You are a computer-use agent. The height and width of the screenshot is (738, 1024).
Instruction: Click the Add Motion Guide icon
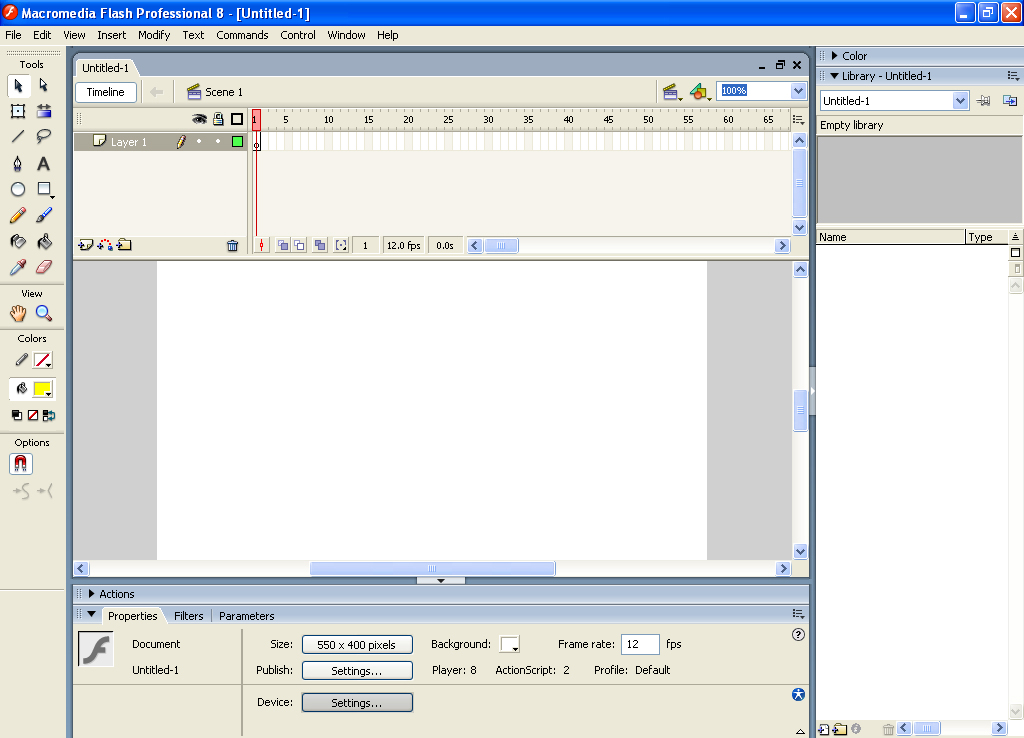104,246
